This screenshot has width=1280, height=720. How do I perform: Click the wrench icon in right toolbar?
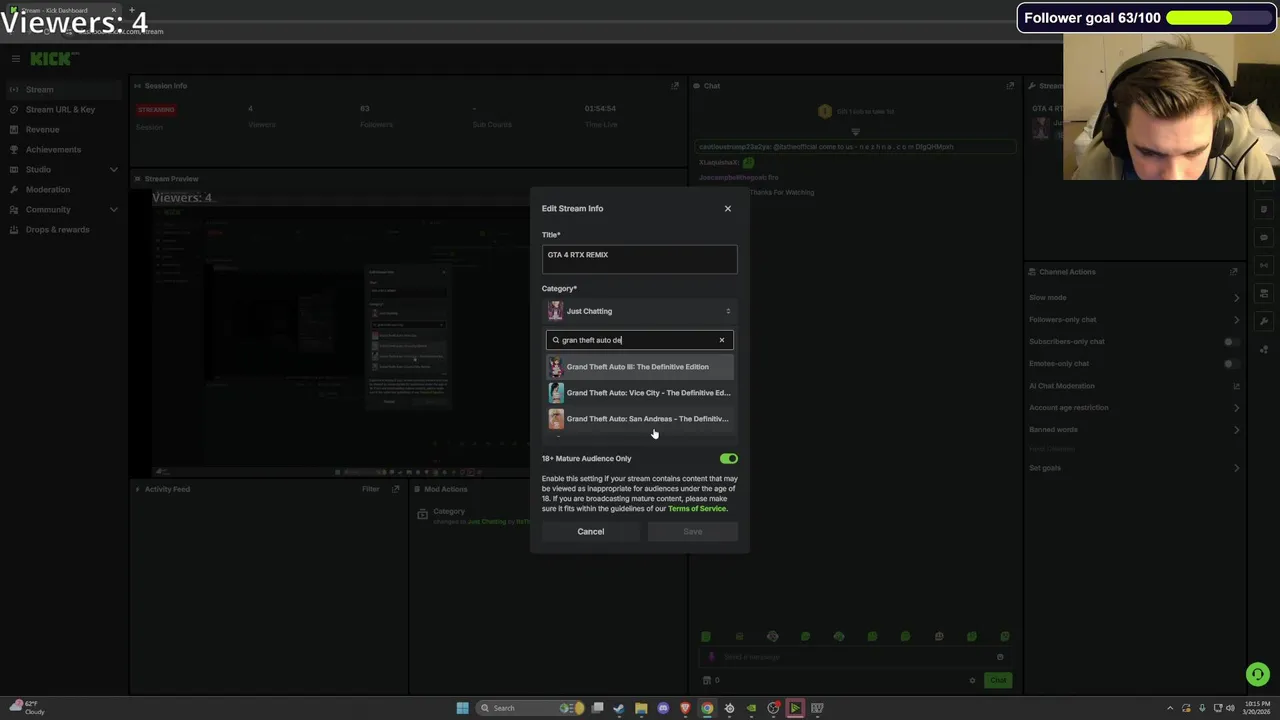click(x=1264, y=321)
